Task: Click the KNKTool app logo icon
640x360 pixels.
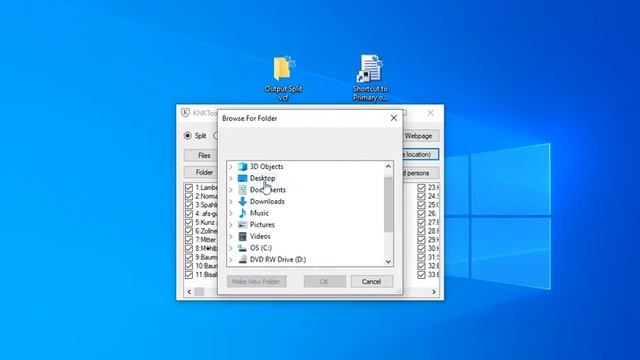Action: click(x=185, y=113)
